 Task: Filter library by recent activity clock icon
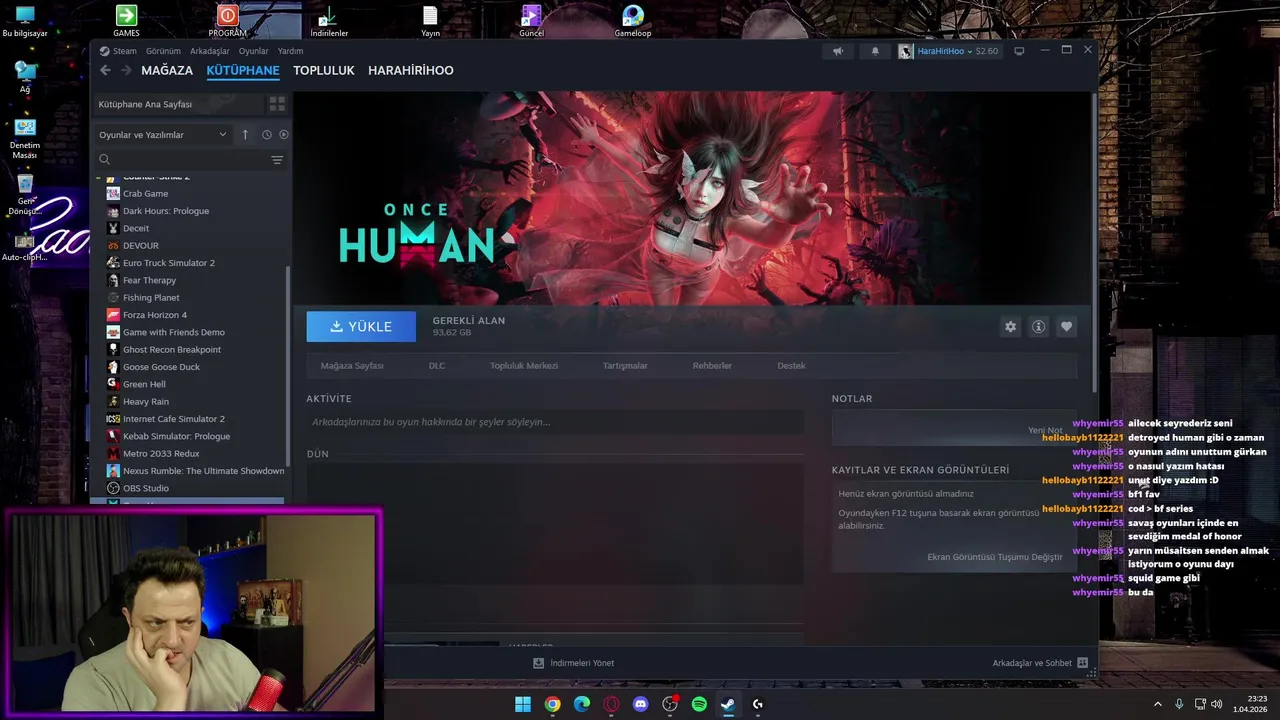point(267,134)
